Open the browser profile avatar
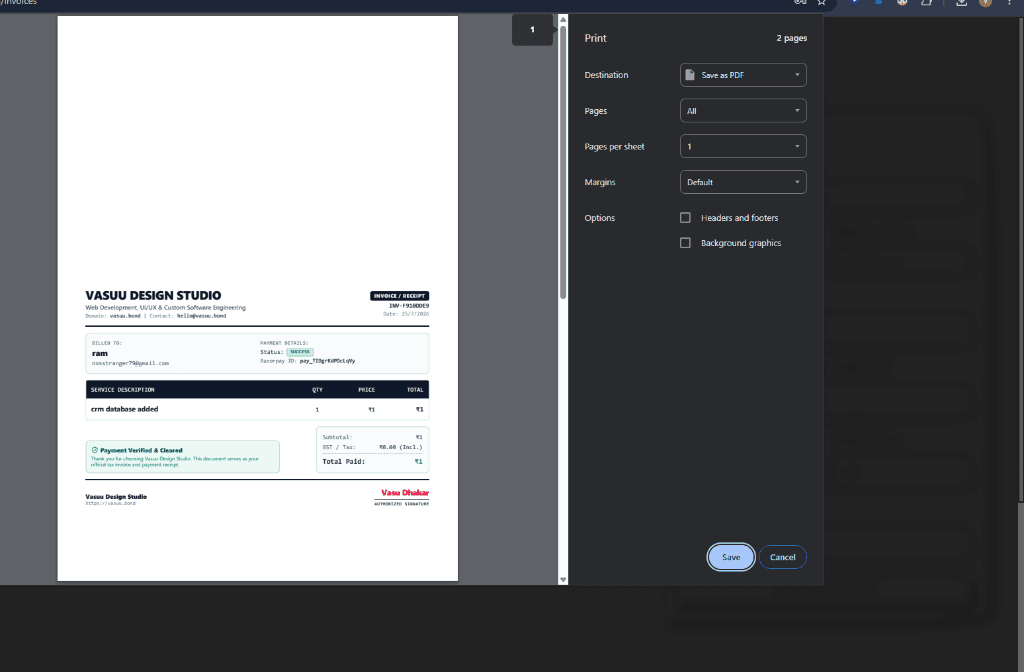Image resolution: width=1024 pixels, height=672 pixels. [x=985, y=3]
